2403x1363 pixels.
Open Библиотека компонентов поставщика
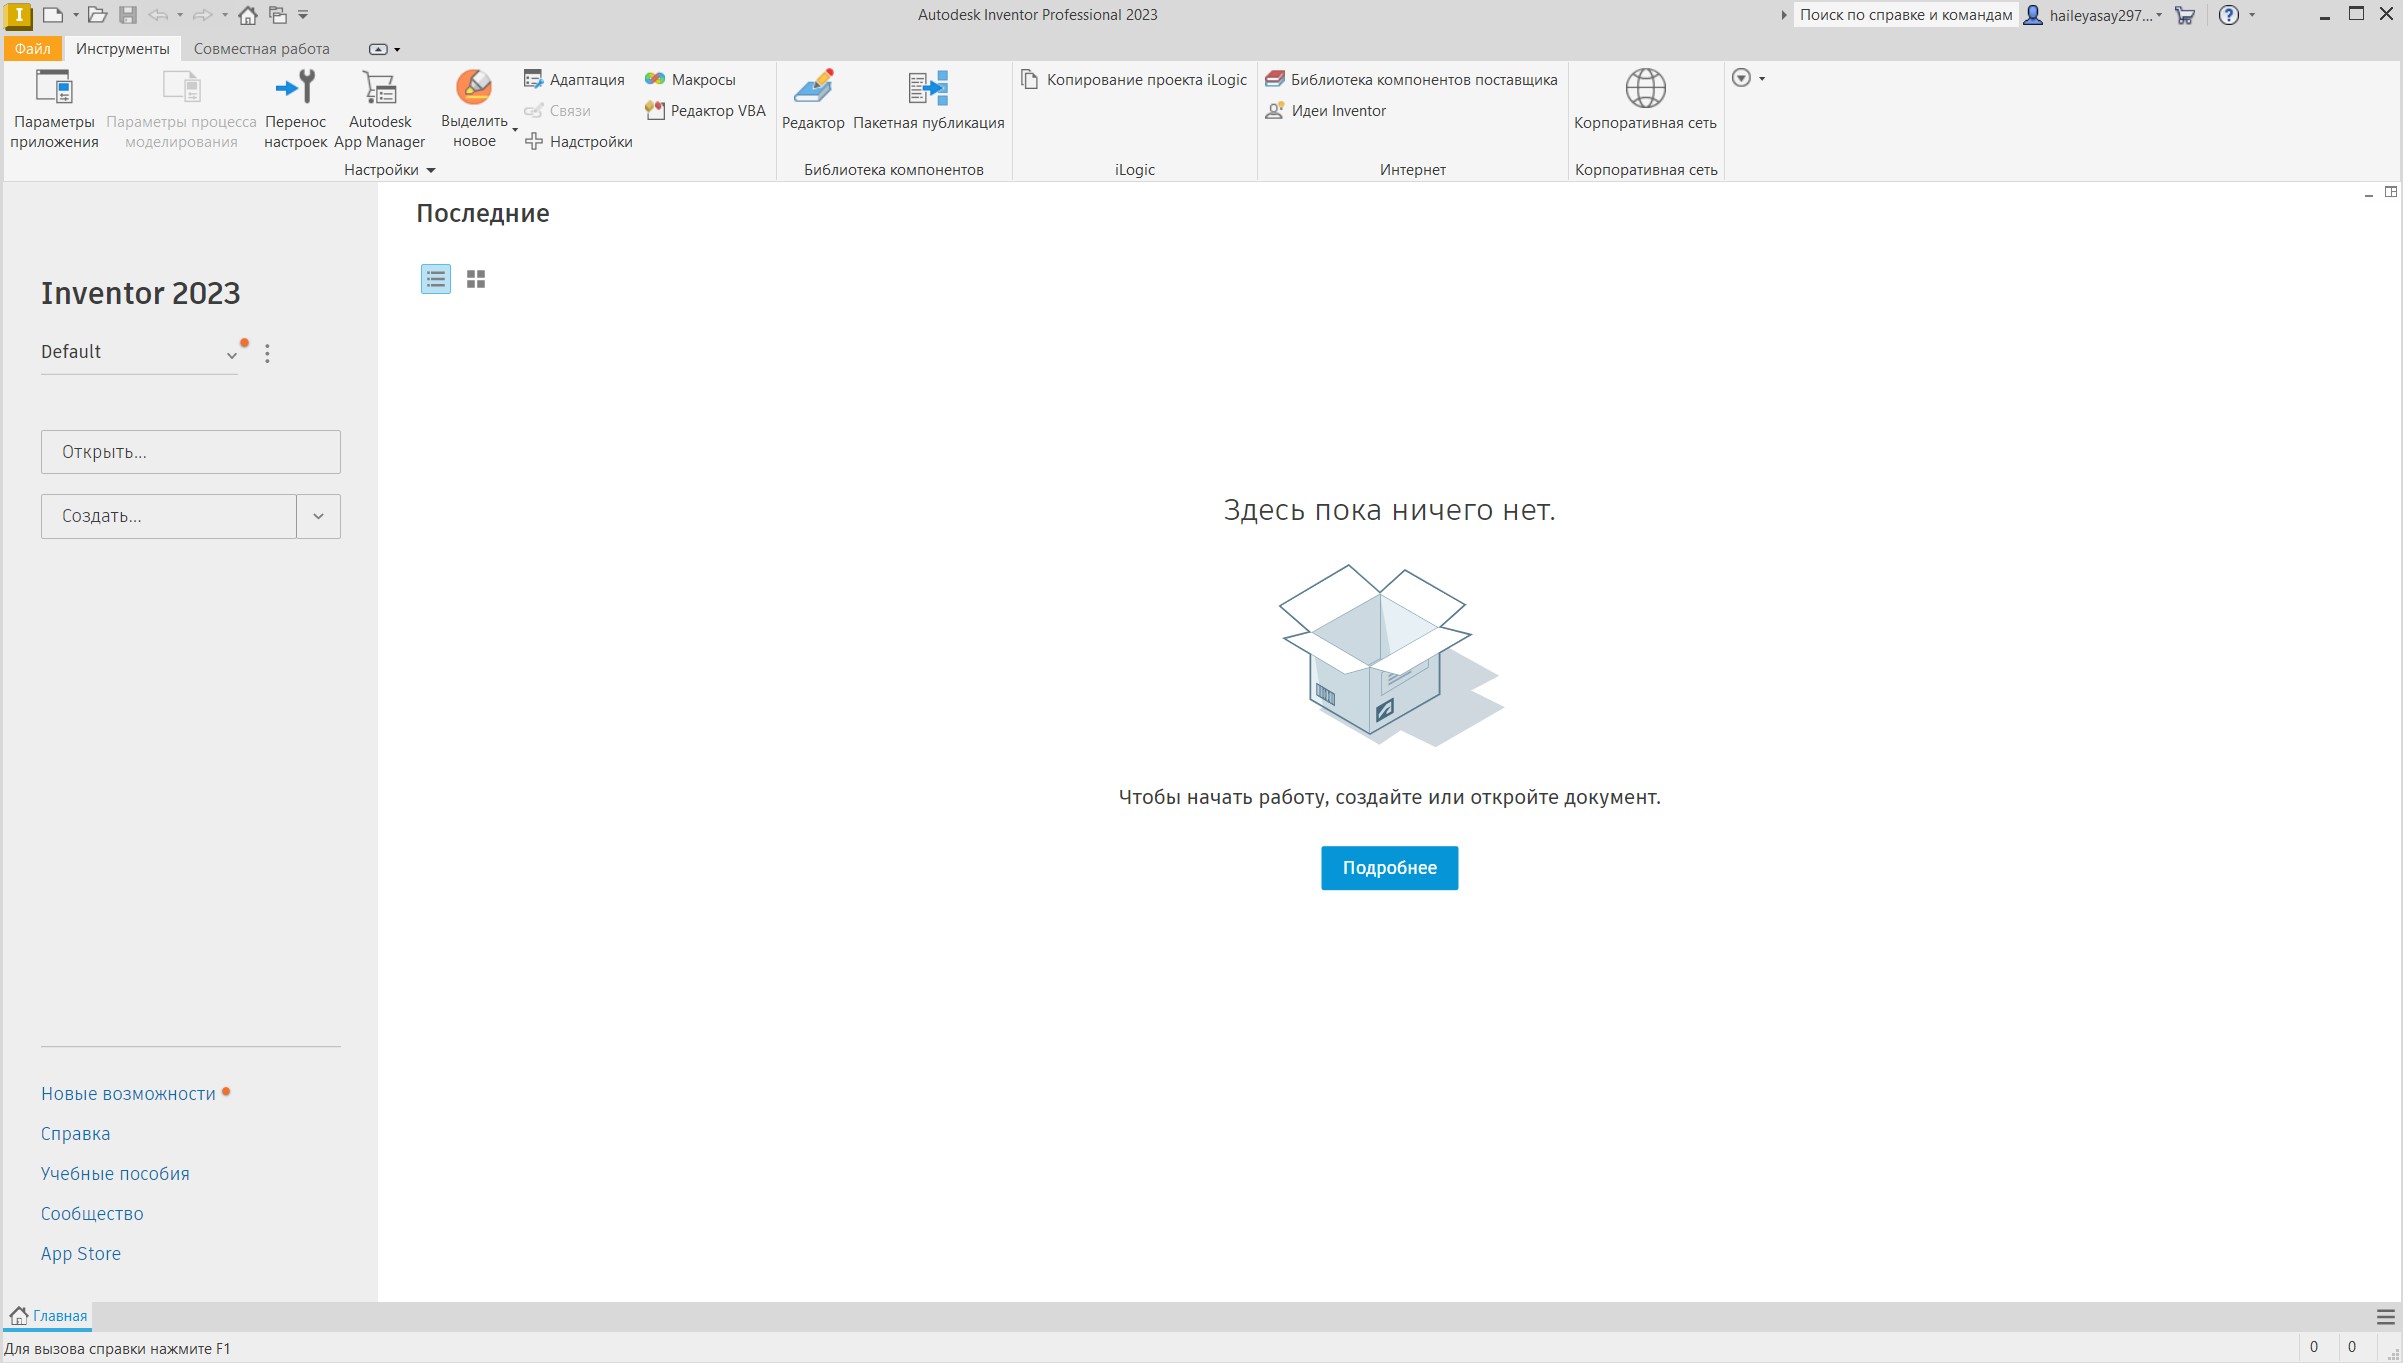pos(1411,79)
